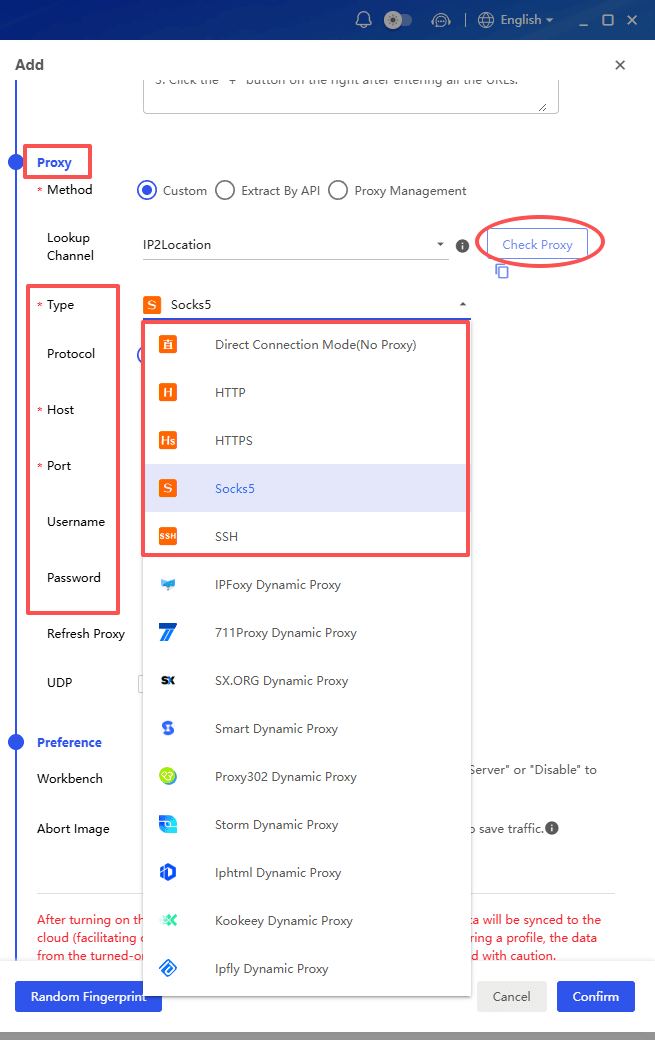
Task: Click the Random Fingerprint button
Action: tap(88, 996)
